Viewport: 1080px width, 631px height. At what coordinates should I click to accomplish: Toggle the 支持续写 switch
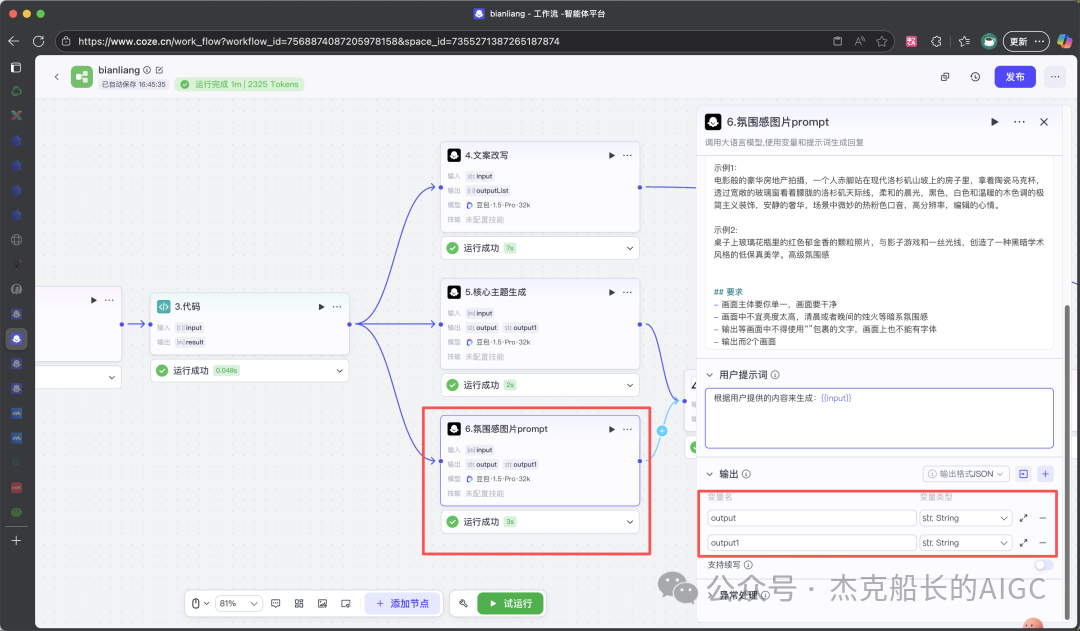coord(1043,565)
